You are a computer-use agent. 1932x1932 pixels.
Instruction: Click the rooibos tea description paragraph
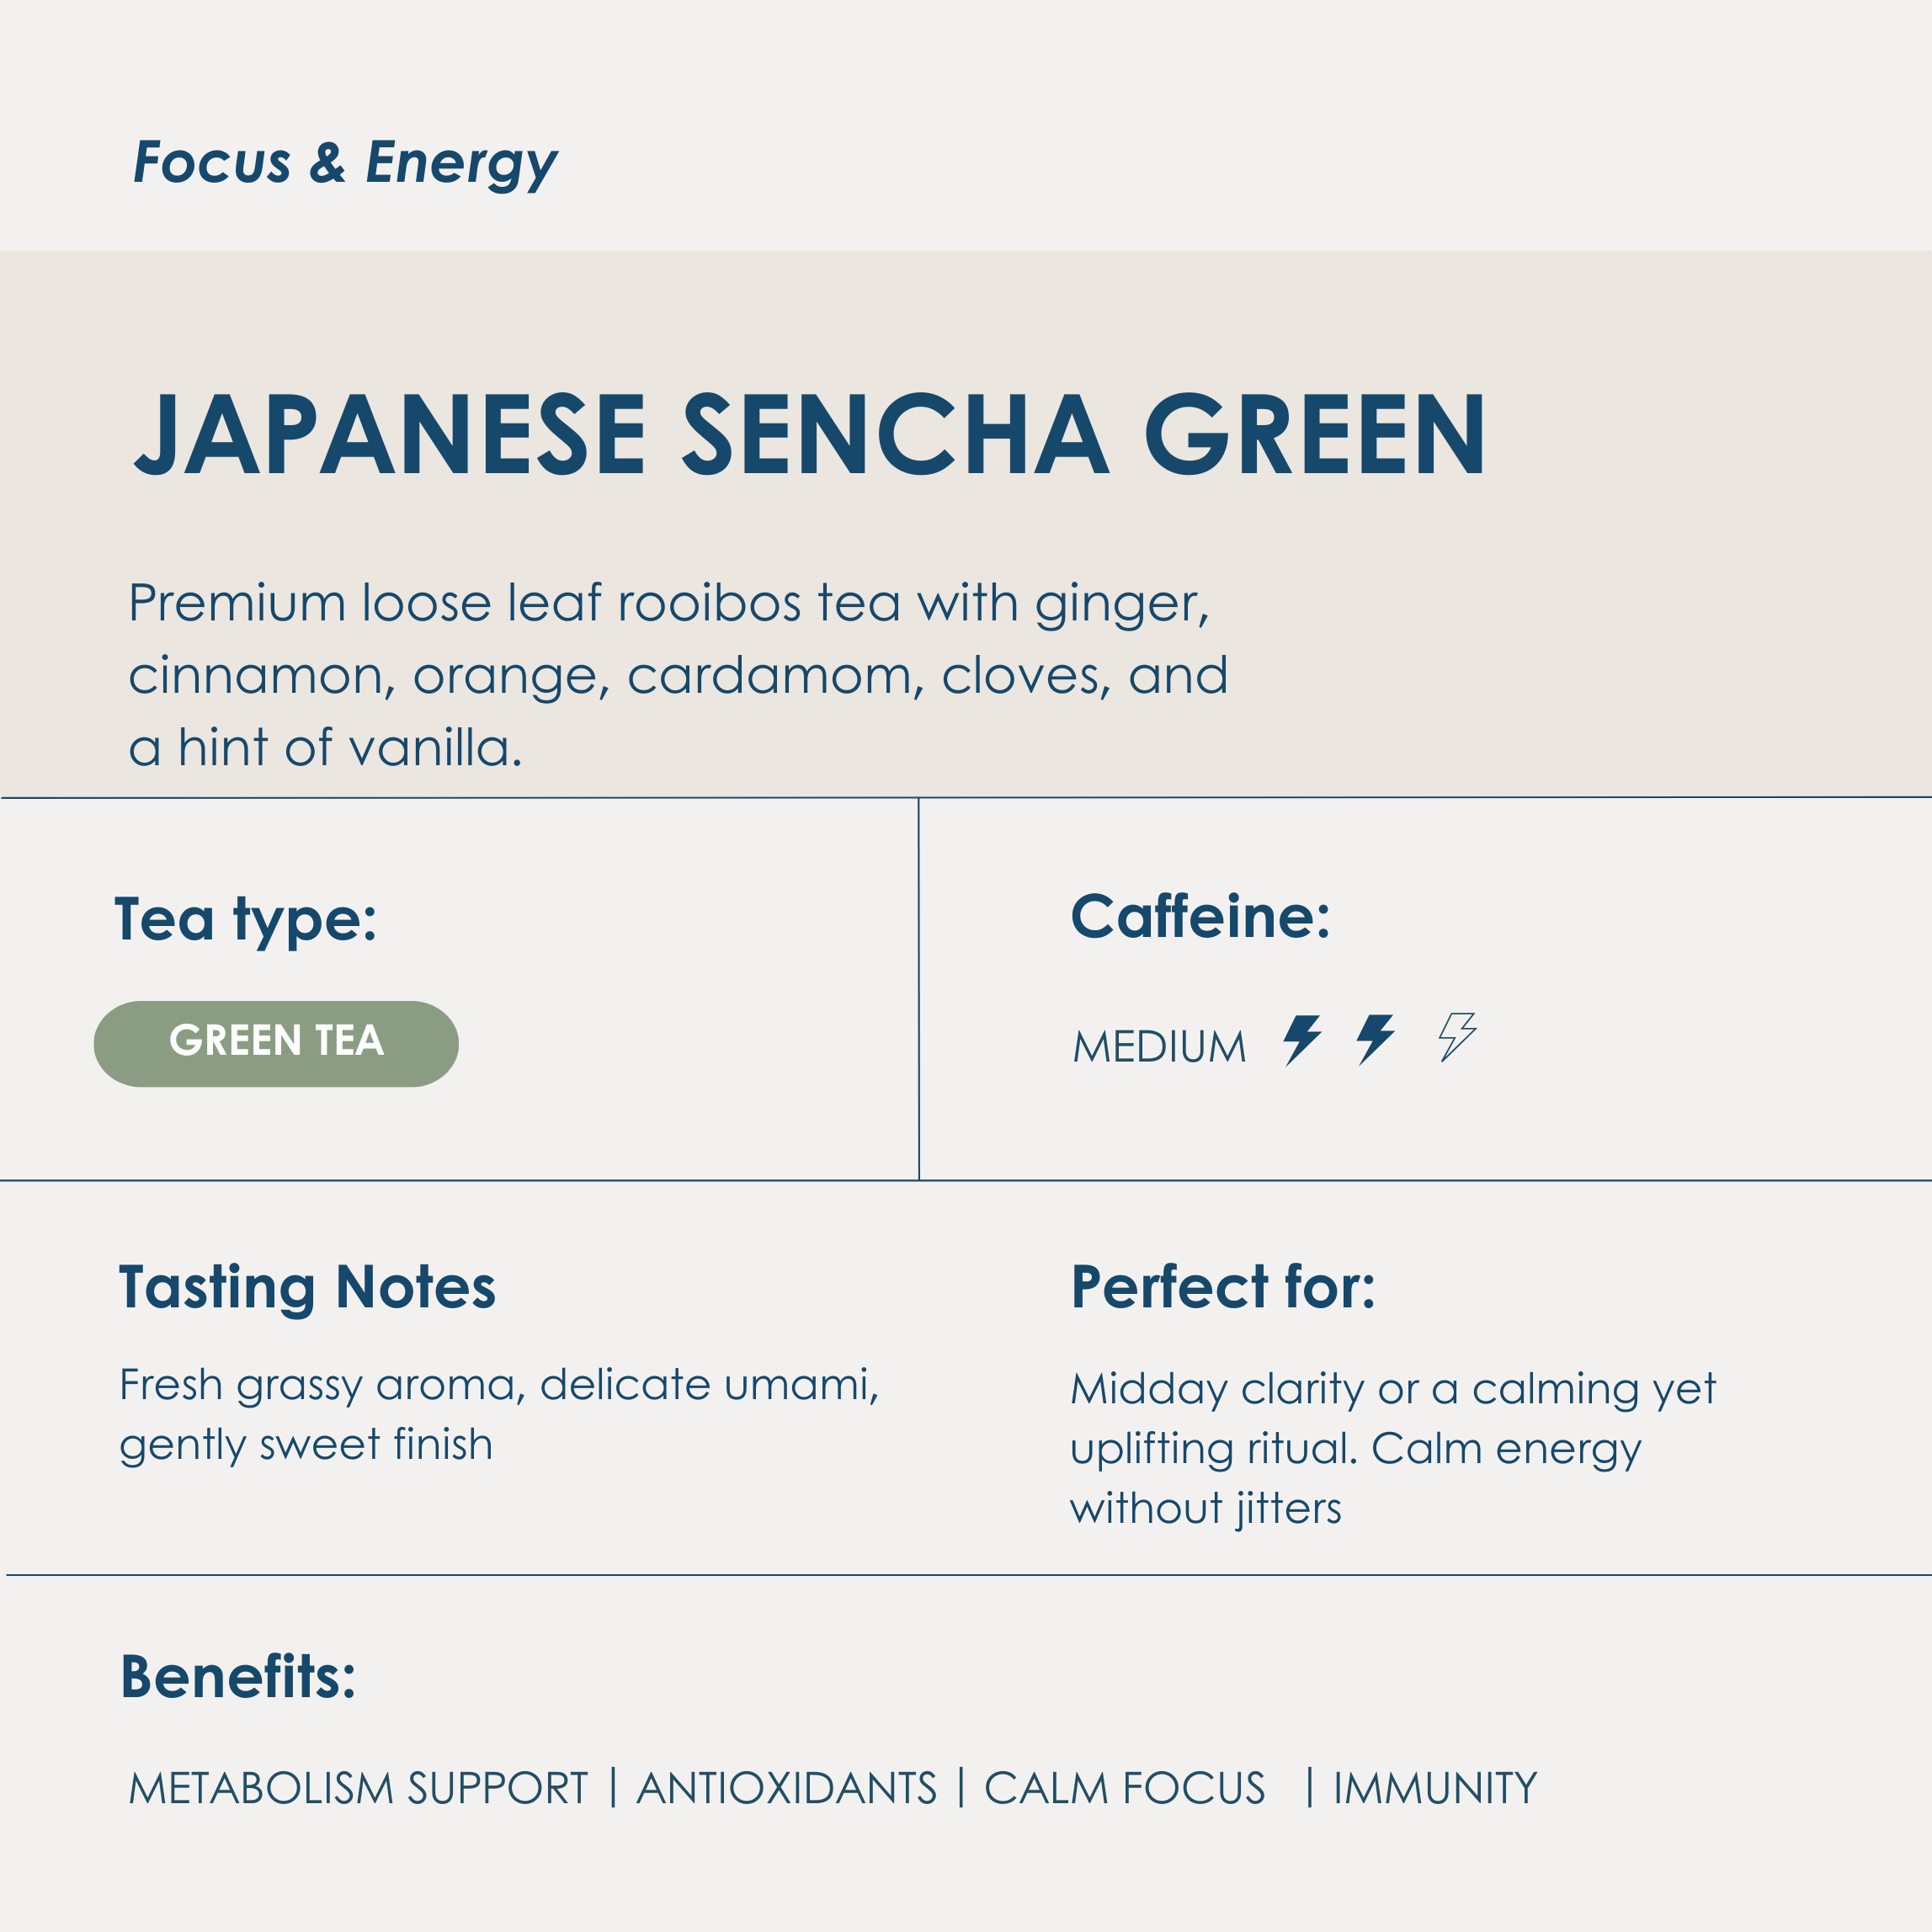tap(677, 675)
